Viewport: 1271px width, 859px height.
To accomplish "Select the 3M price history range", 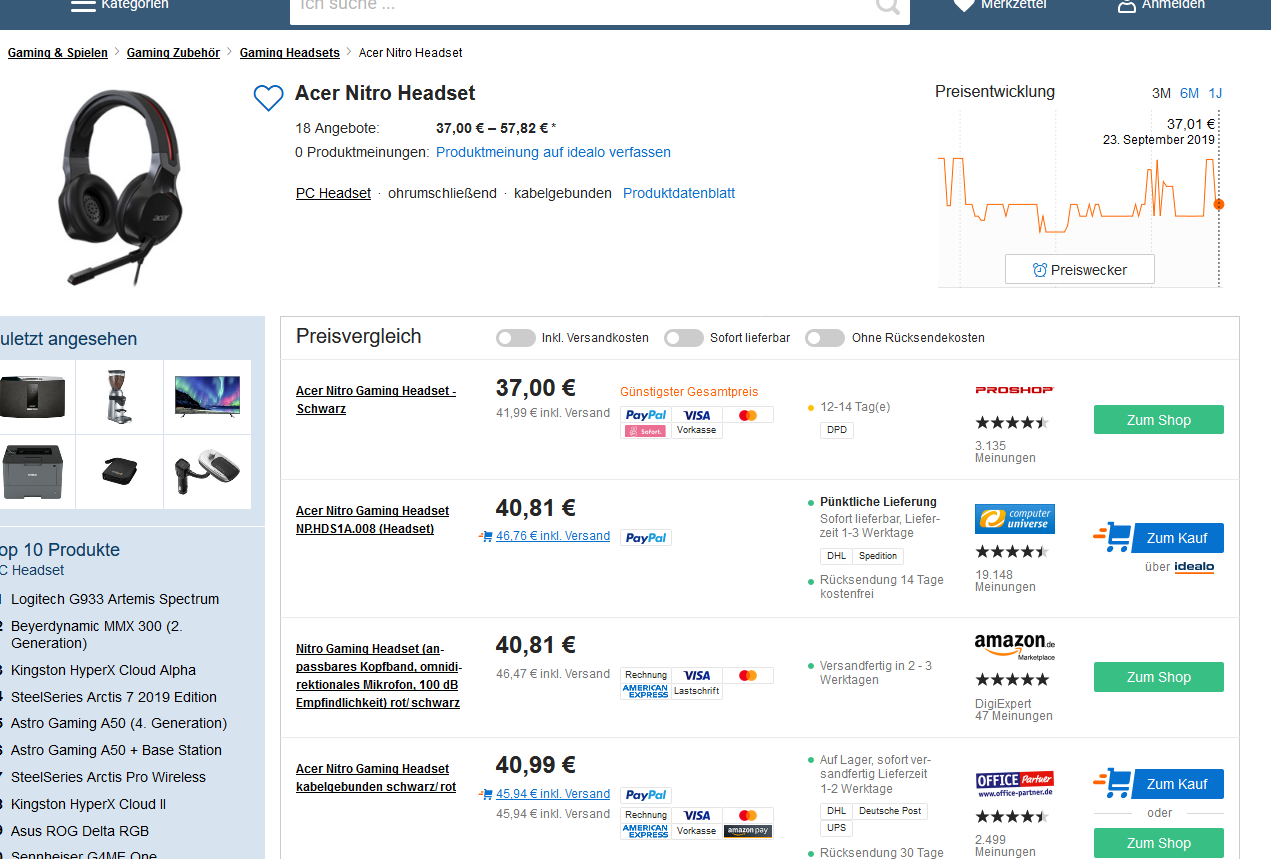I will coord(1161,93).
